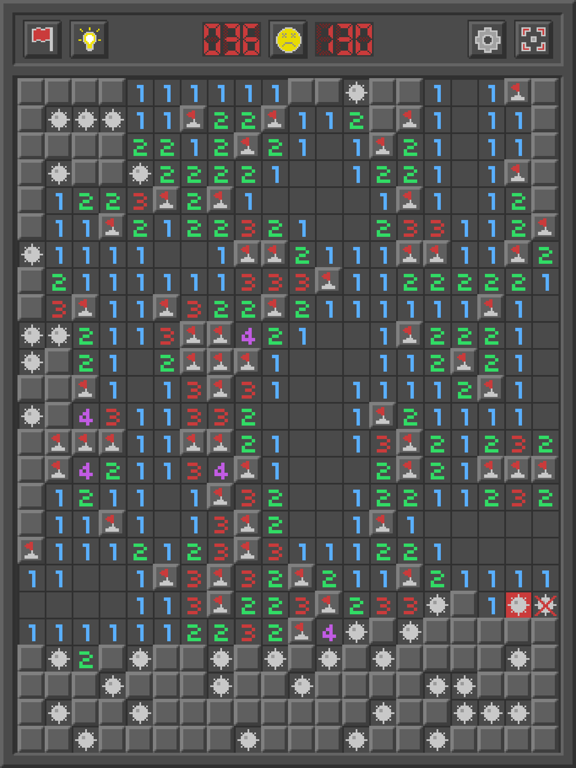
Task: Click the mine counter showing 036
Action: pyautogui.click(x=232, y=39)
